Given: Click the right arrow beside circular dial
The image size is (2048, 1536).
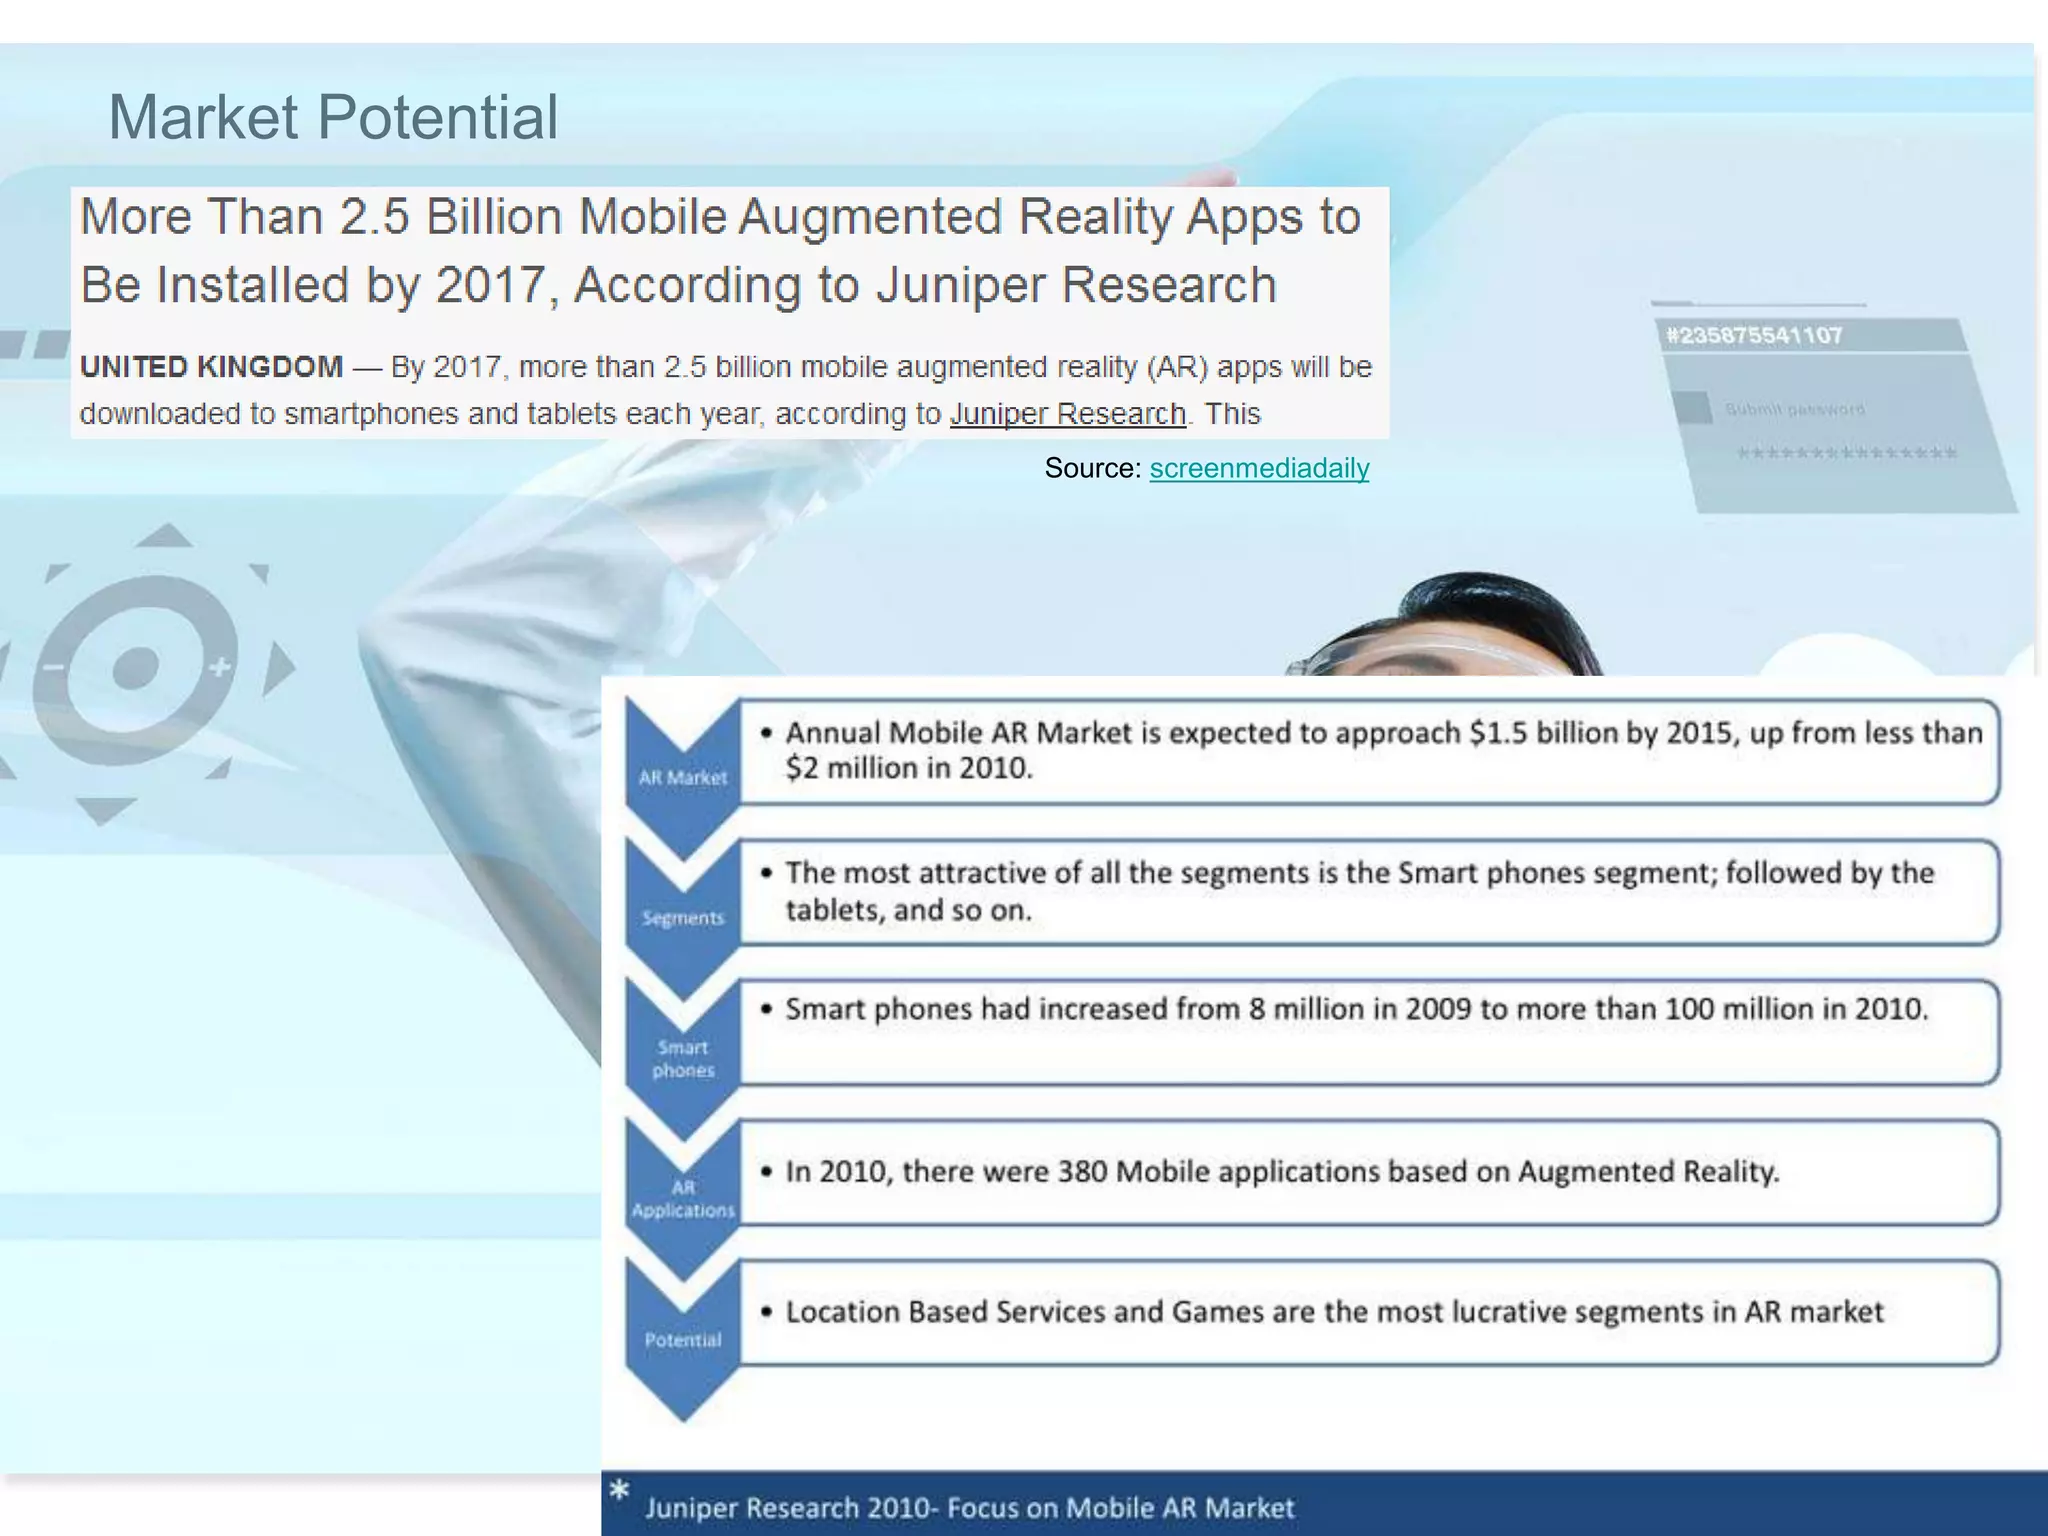Looking at the screenshot, I should pos(279,668).
